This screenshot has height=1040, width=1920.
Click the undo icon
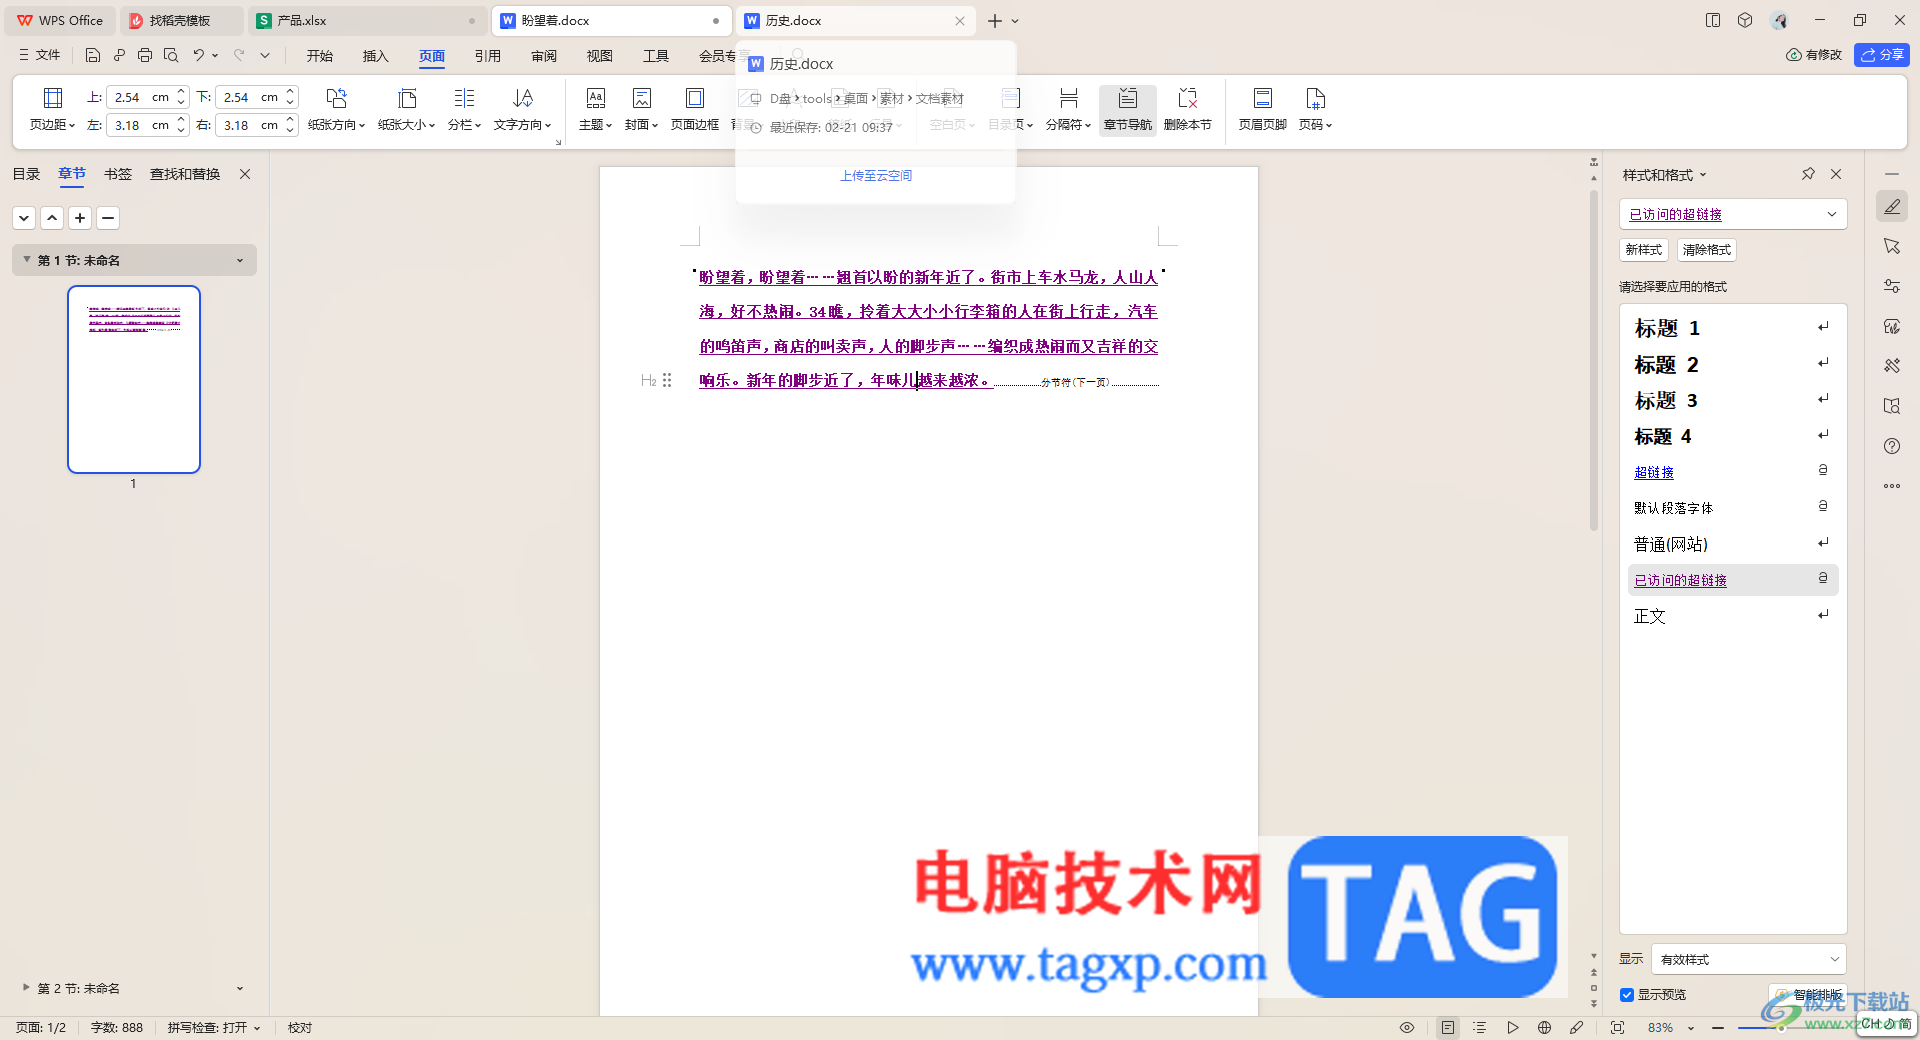[199, 55]
